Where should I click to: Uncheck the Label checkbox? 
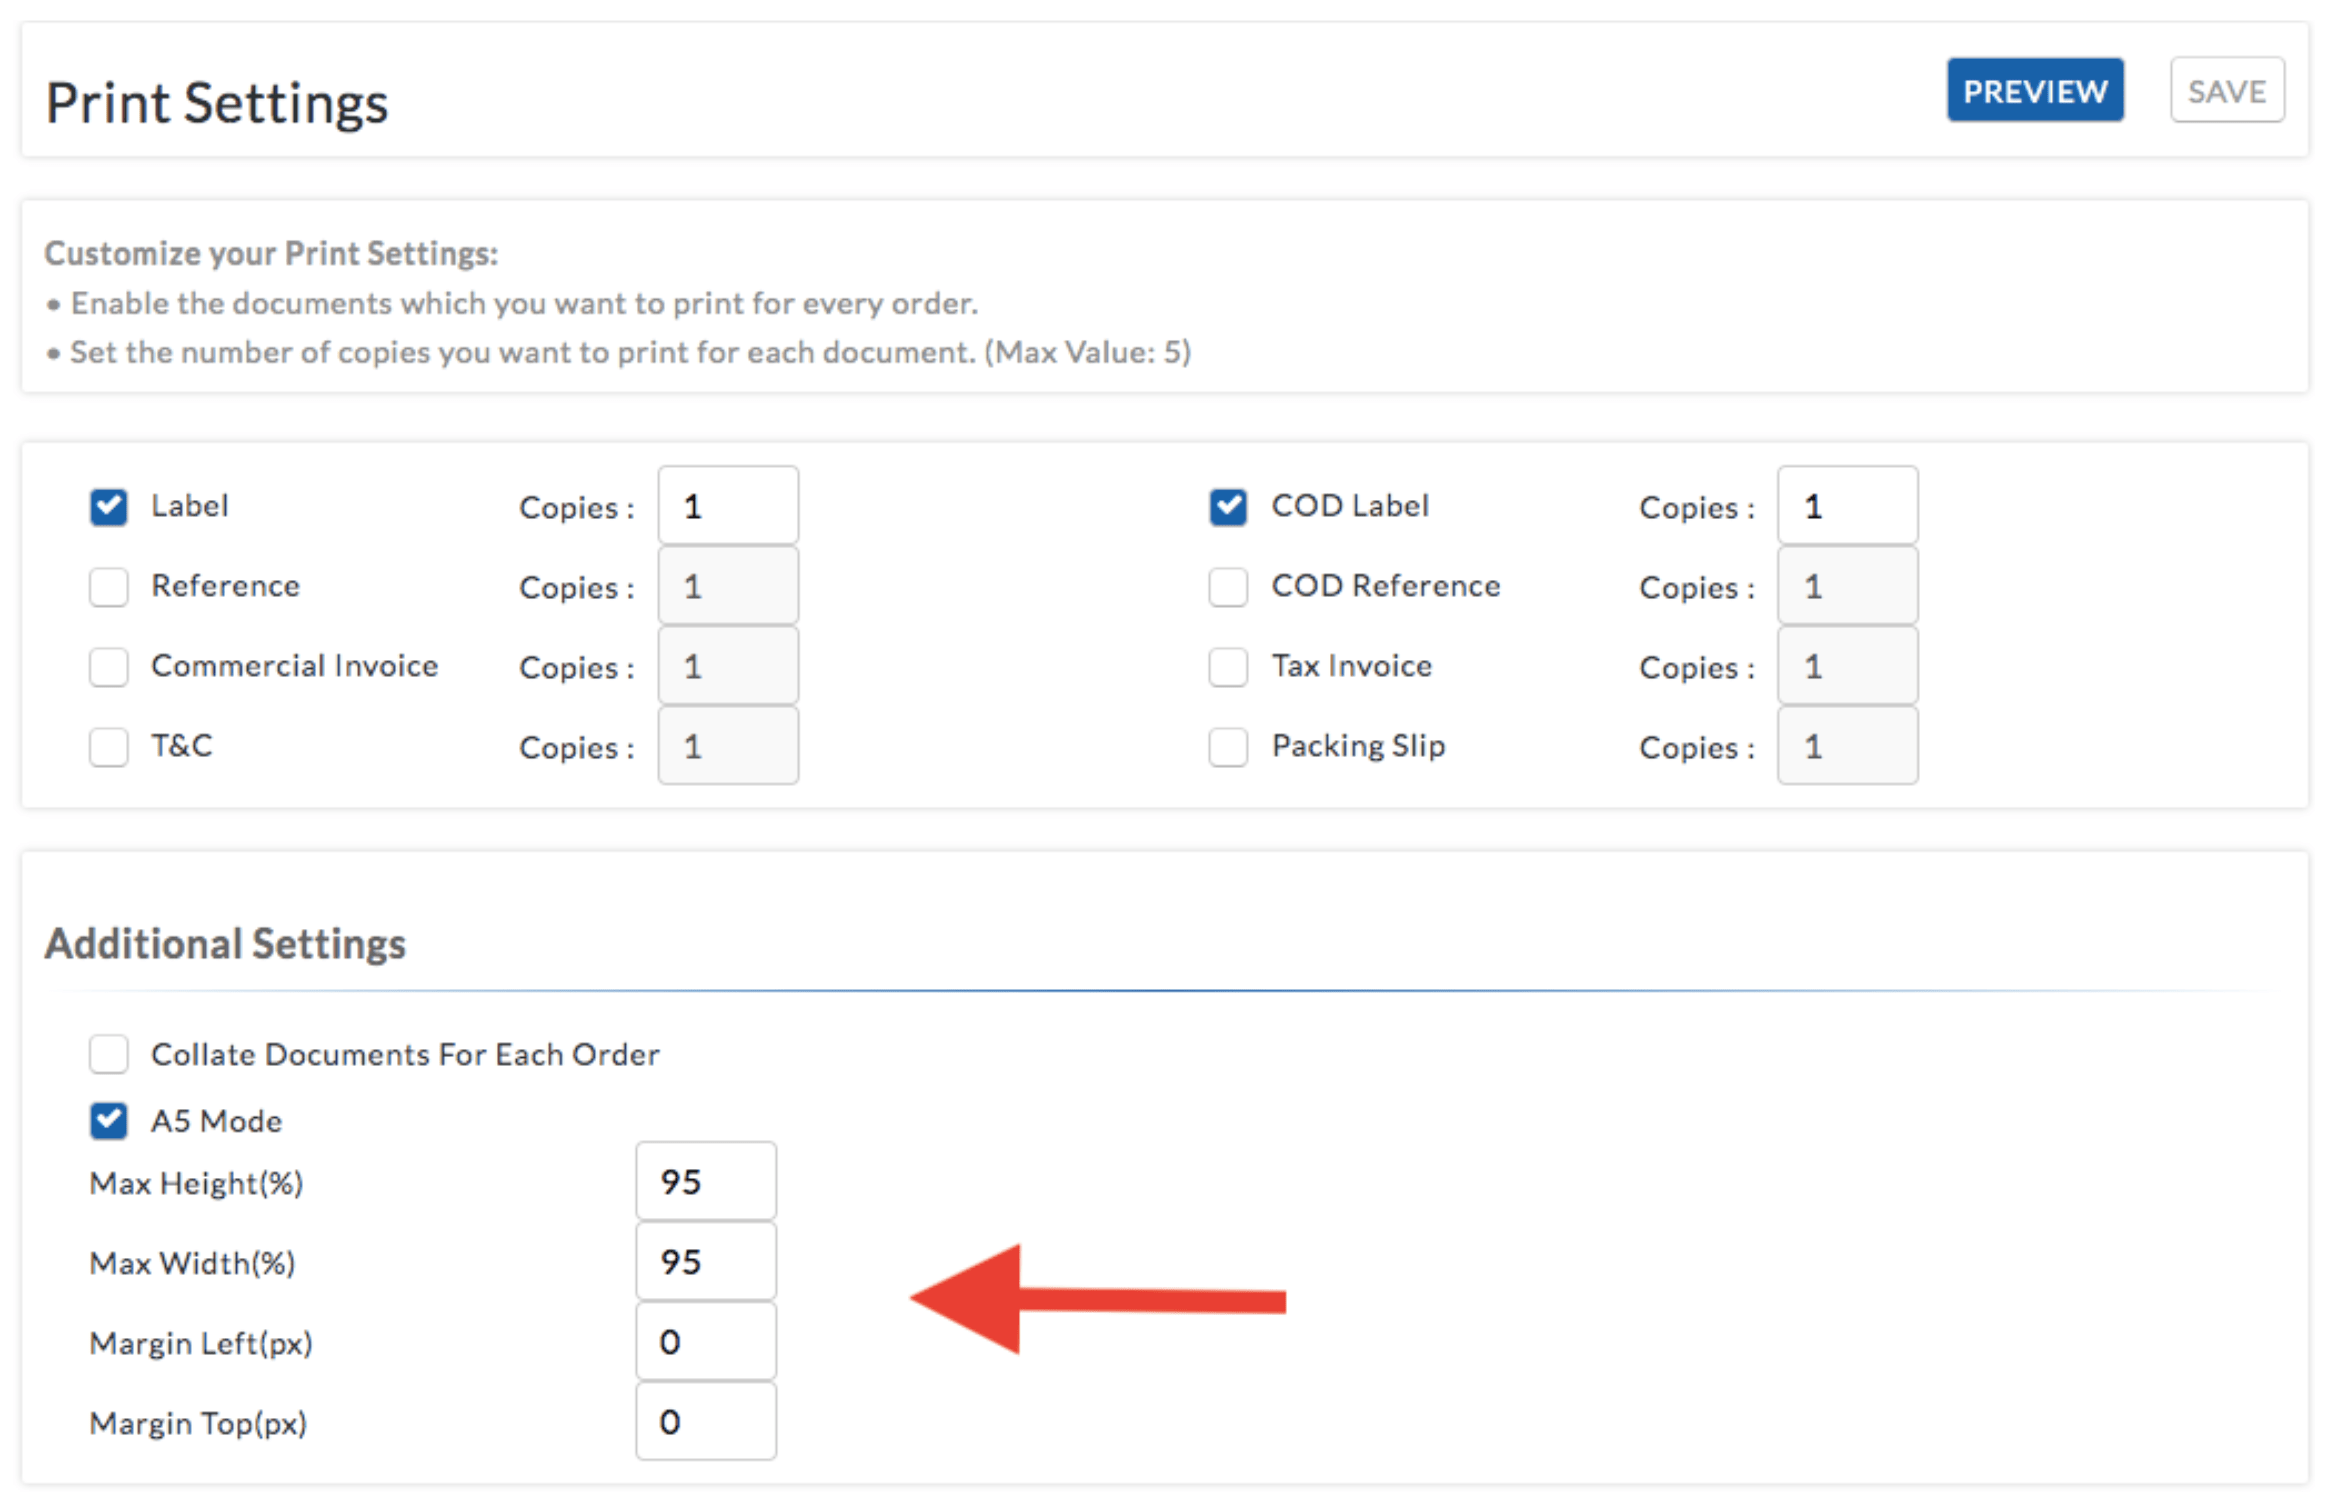[108, 507]
